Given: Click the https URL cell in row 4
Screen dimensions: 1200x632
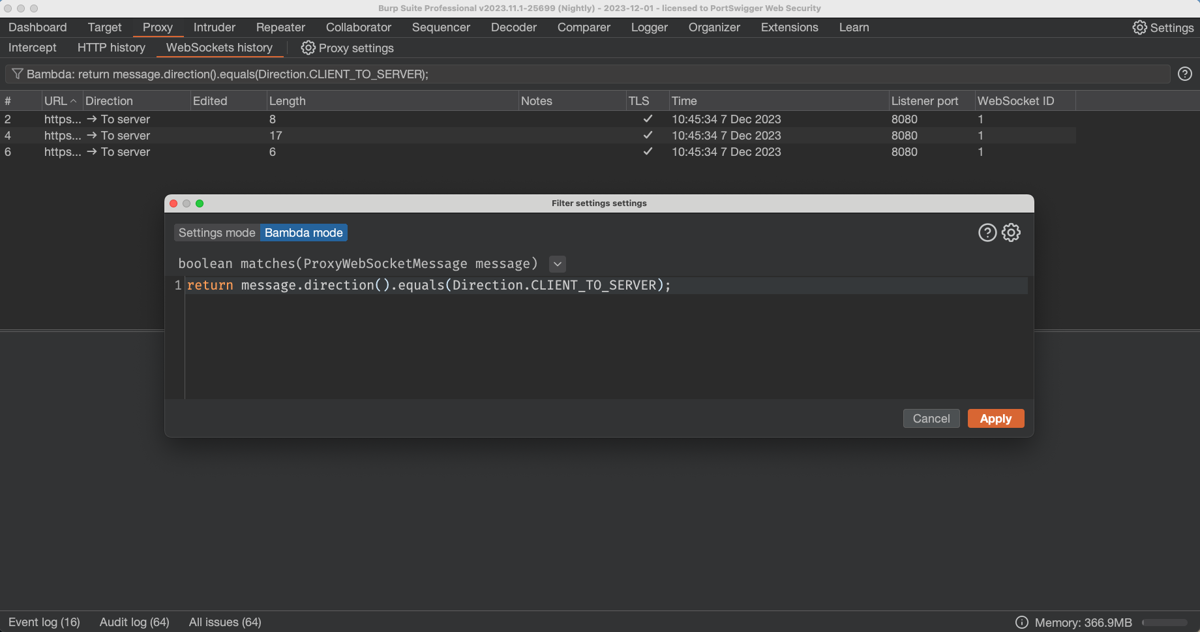Looking at the screenshot, I should [62, 135].
